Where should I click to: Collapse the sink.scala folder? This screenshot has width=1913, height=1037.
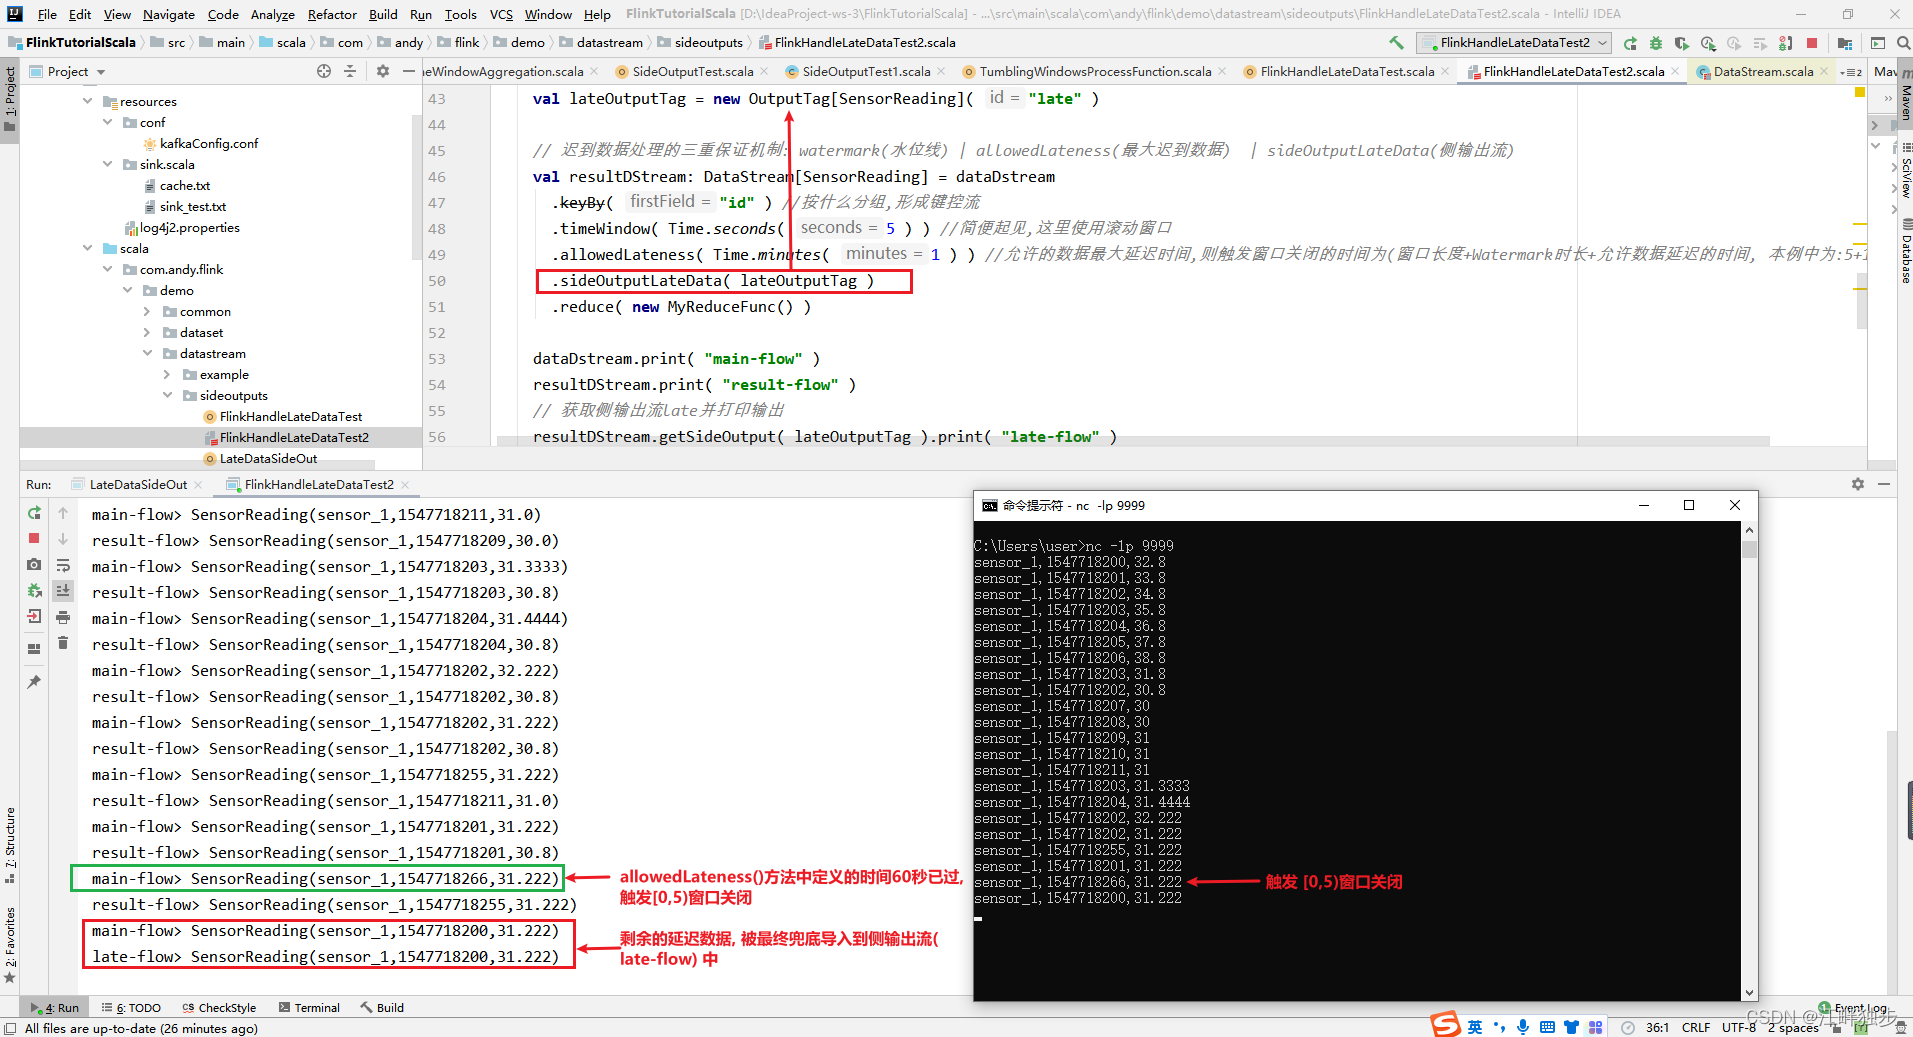coord(108,164)
